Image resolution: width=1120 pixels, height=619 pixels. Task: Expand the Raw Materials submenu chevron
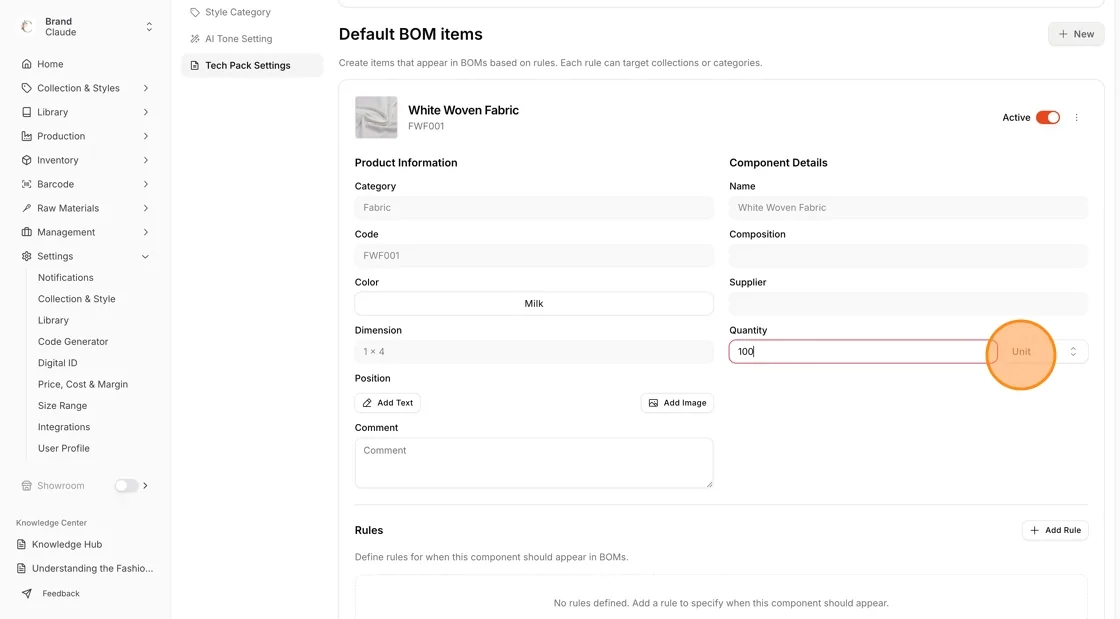[146, 208]
